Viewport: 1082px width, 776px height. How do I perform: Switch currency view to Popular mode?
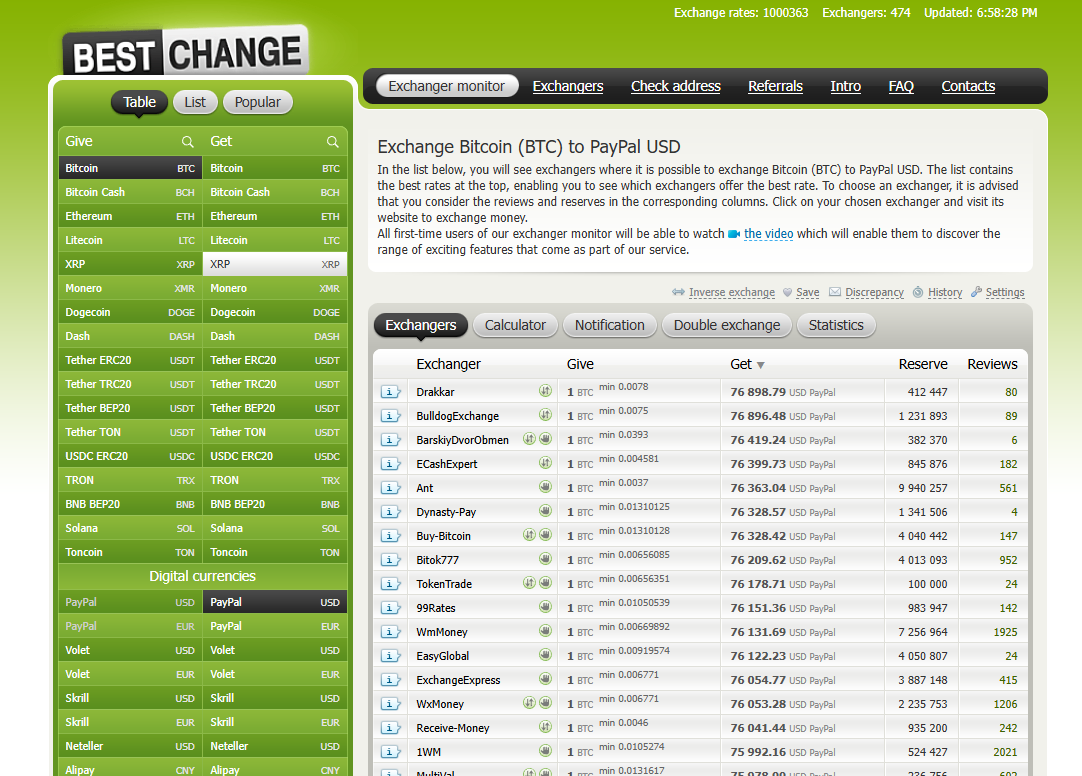point(258,102)
